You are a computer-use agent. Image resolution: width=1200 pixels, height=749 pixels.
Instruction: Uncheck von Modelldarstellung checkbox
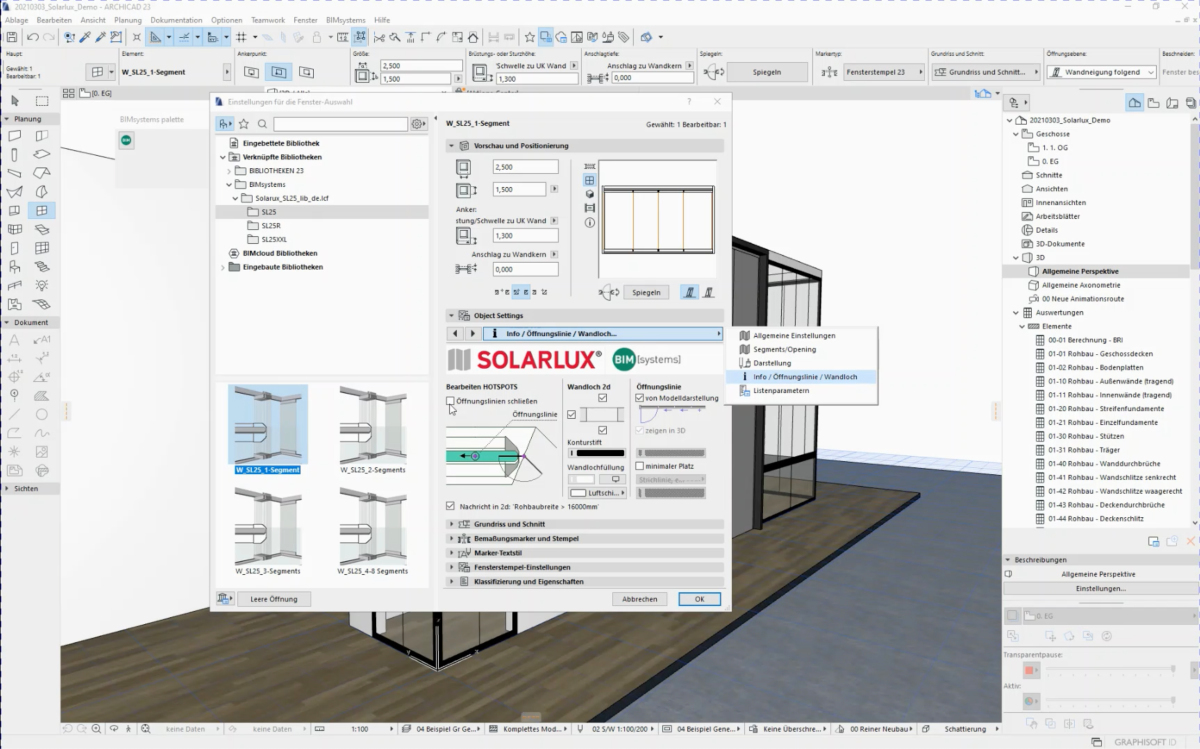click(640, 397)
